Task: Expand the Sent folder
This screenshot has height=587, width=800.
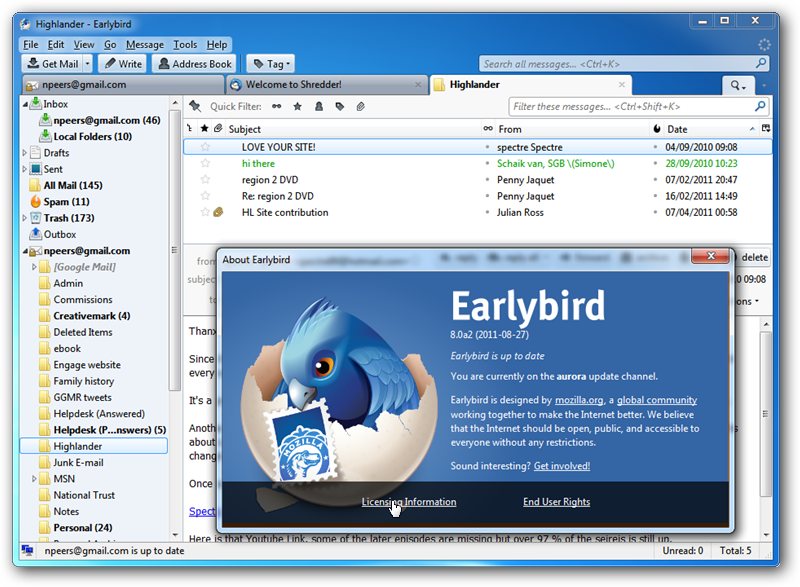Action: (x=25, y=169)
